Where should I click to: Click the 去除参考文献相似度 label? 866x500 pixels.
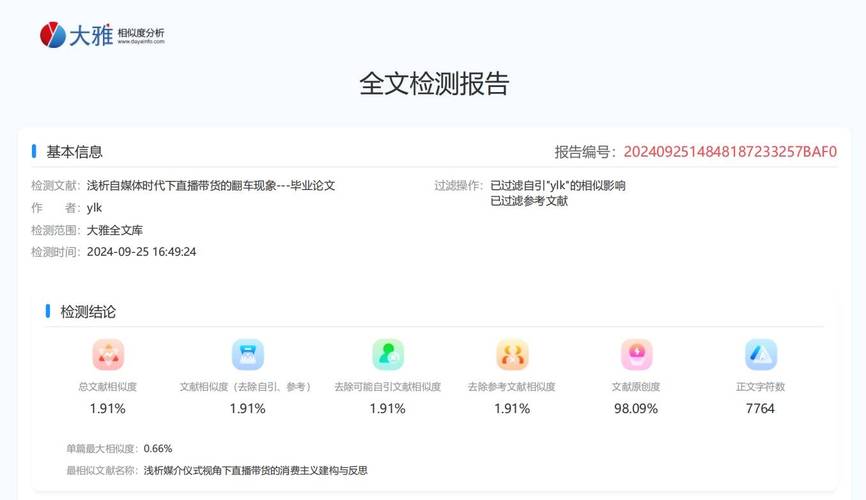(512, 387)
